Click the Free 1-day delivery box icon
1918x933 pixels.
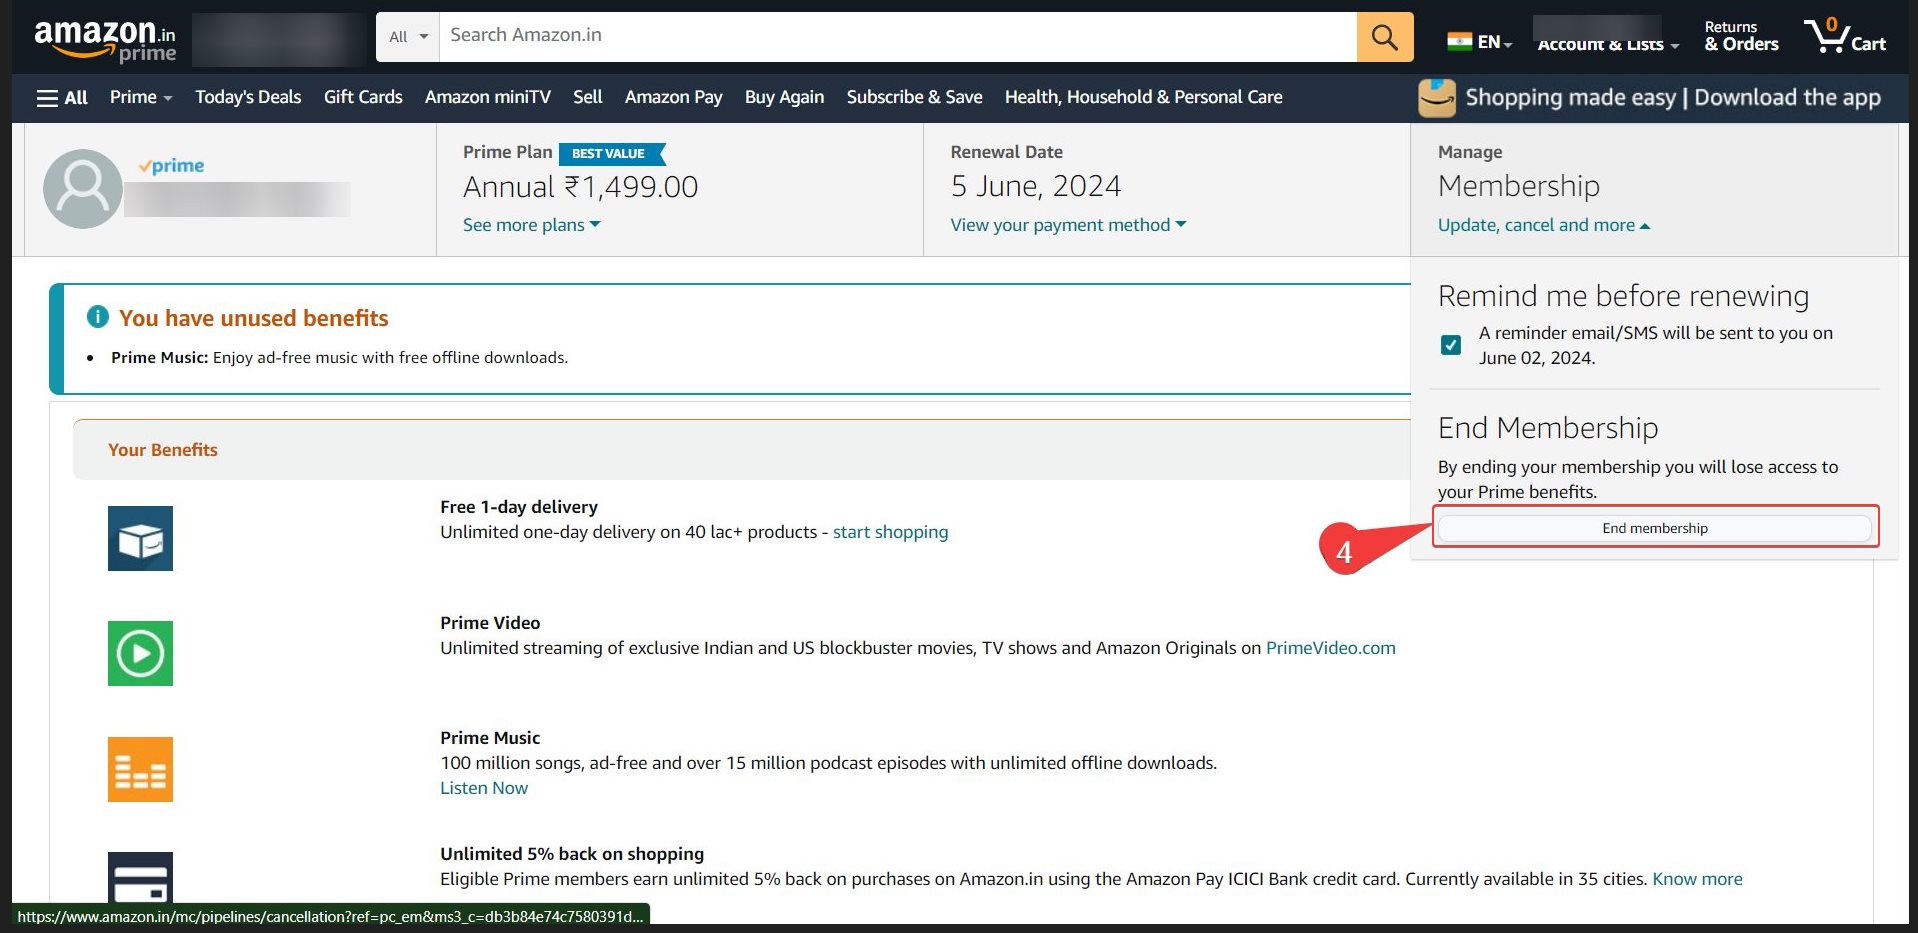tap(140, 538)
